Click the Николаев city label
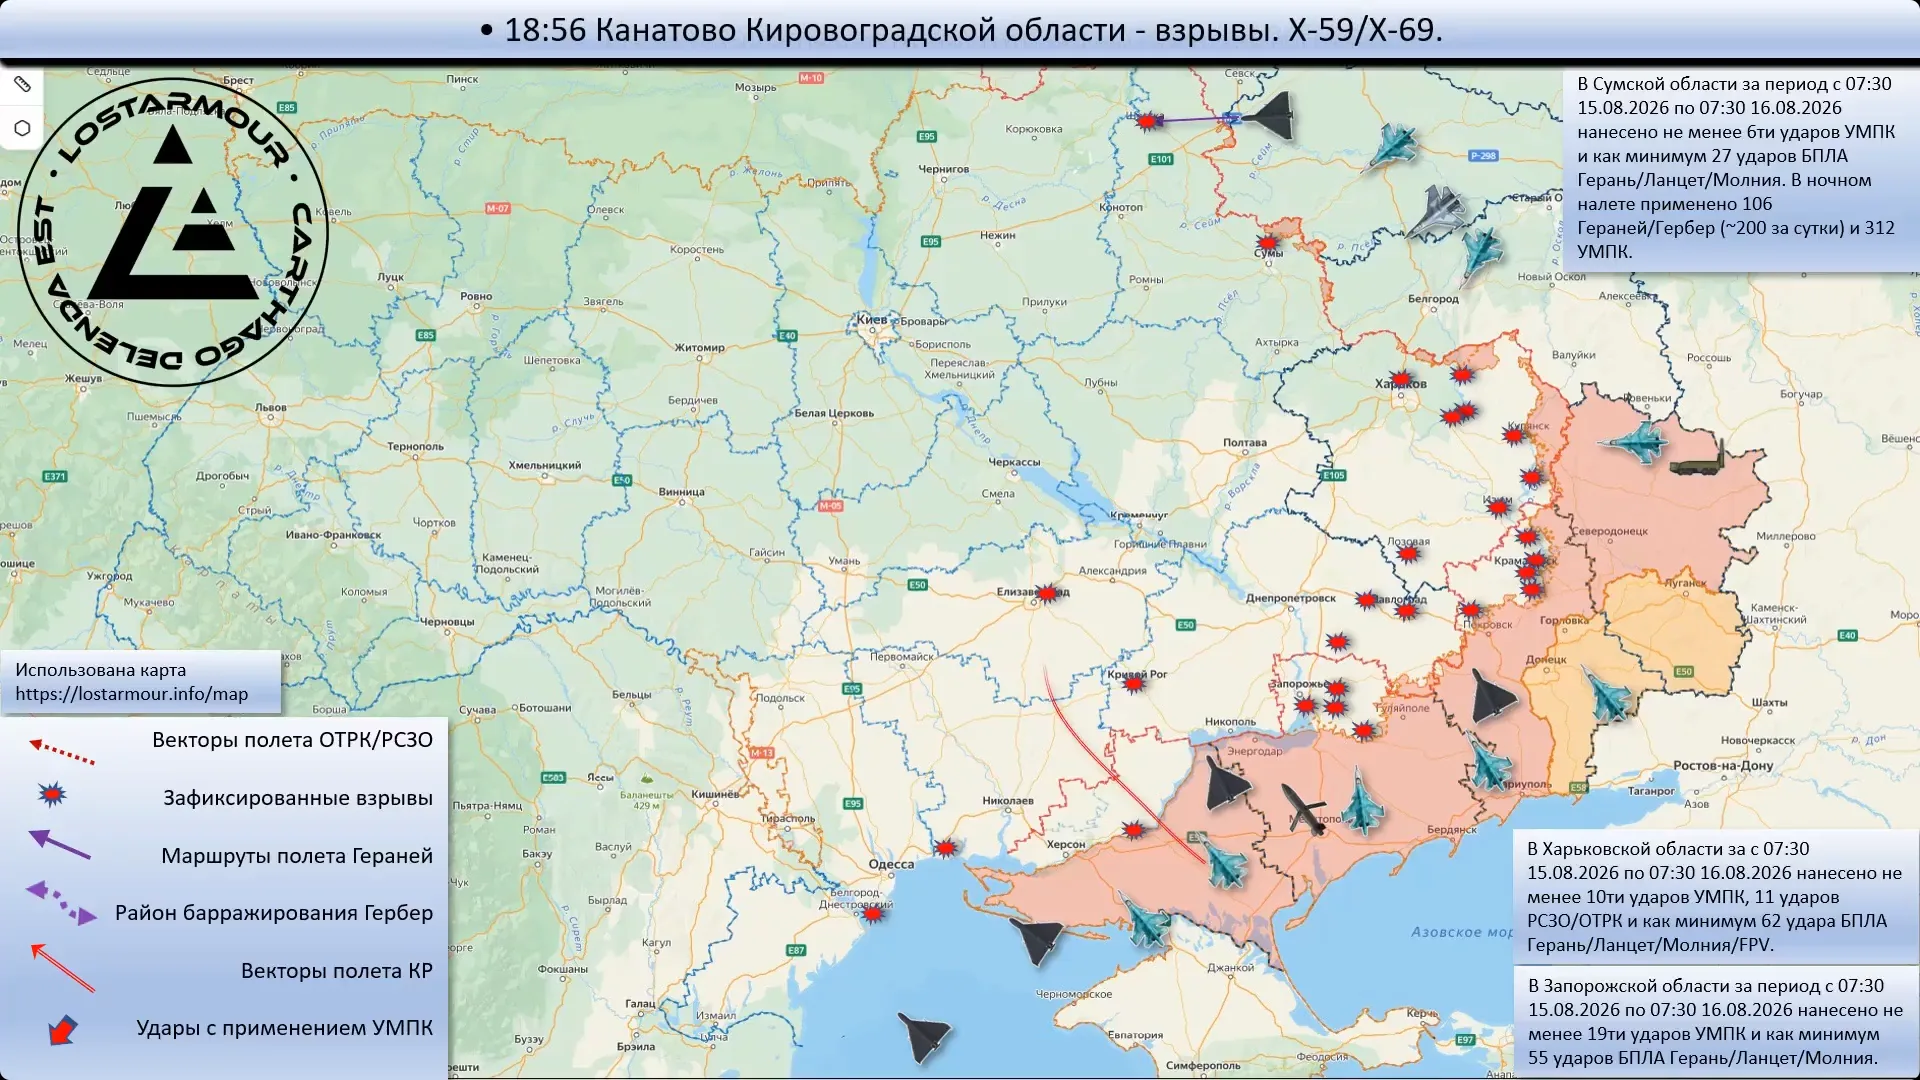The image size is (1920, 1080). (x=1007, y=801)
